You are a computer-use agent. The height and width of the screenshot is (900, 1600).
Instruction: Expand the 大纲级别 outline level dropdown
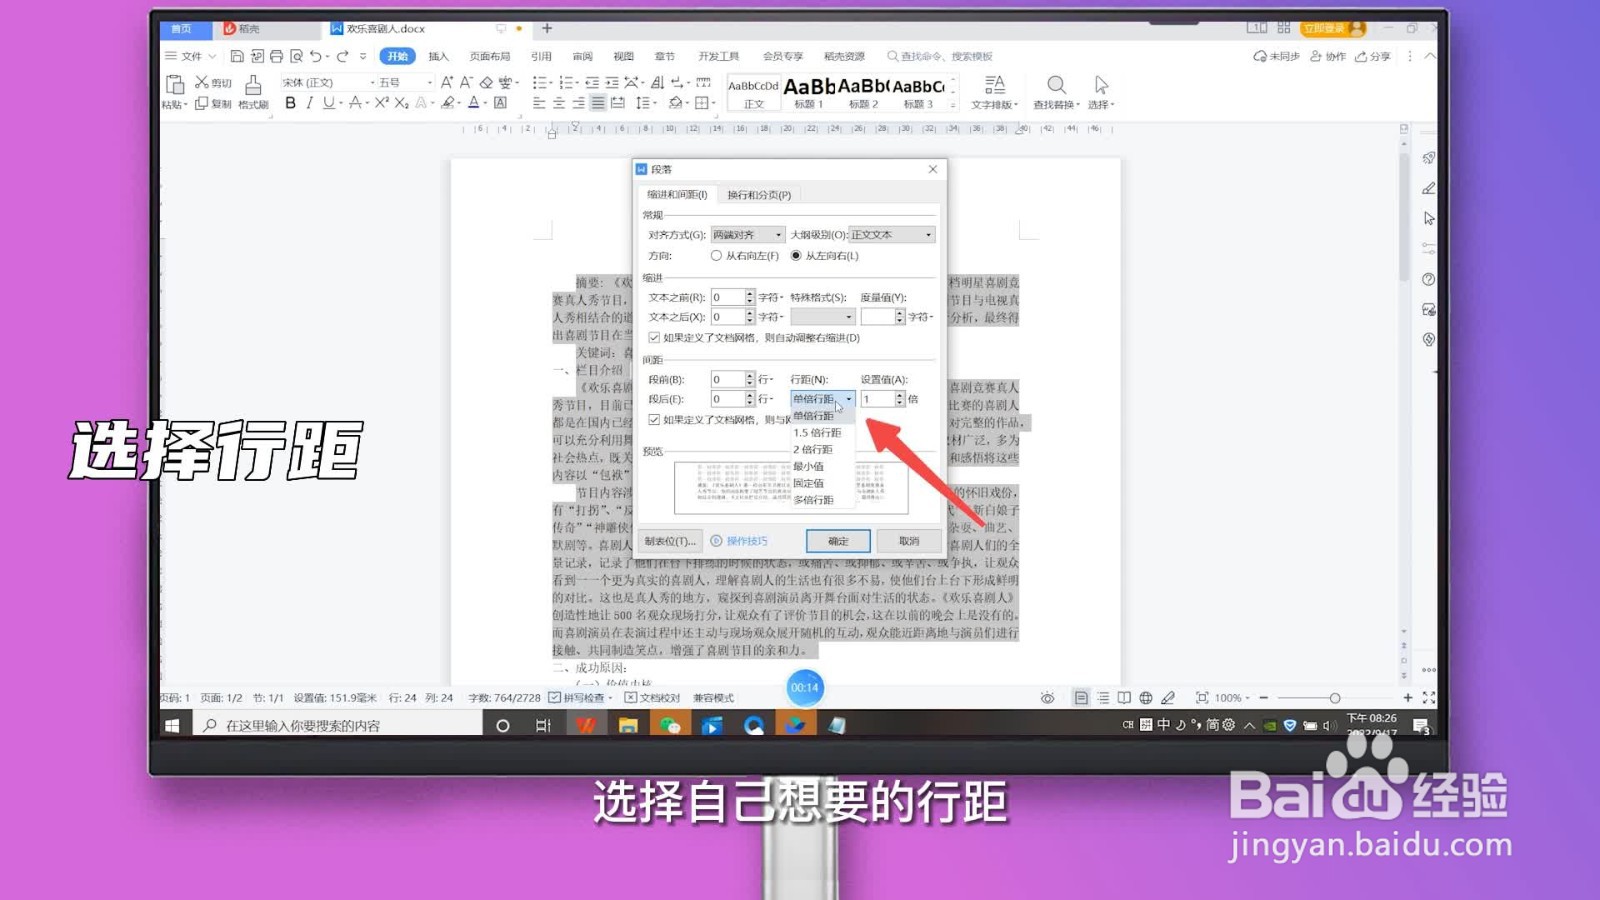889,234
